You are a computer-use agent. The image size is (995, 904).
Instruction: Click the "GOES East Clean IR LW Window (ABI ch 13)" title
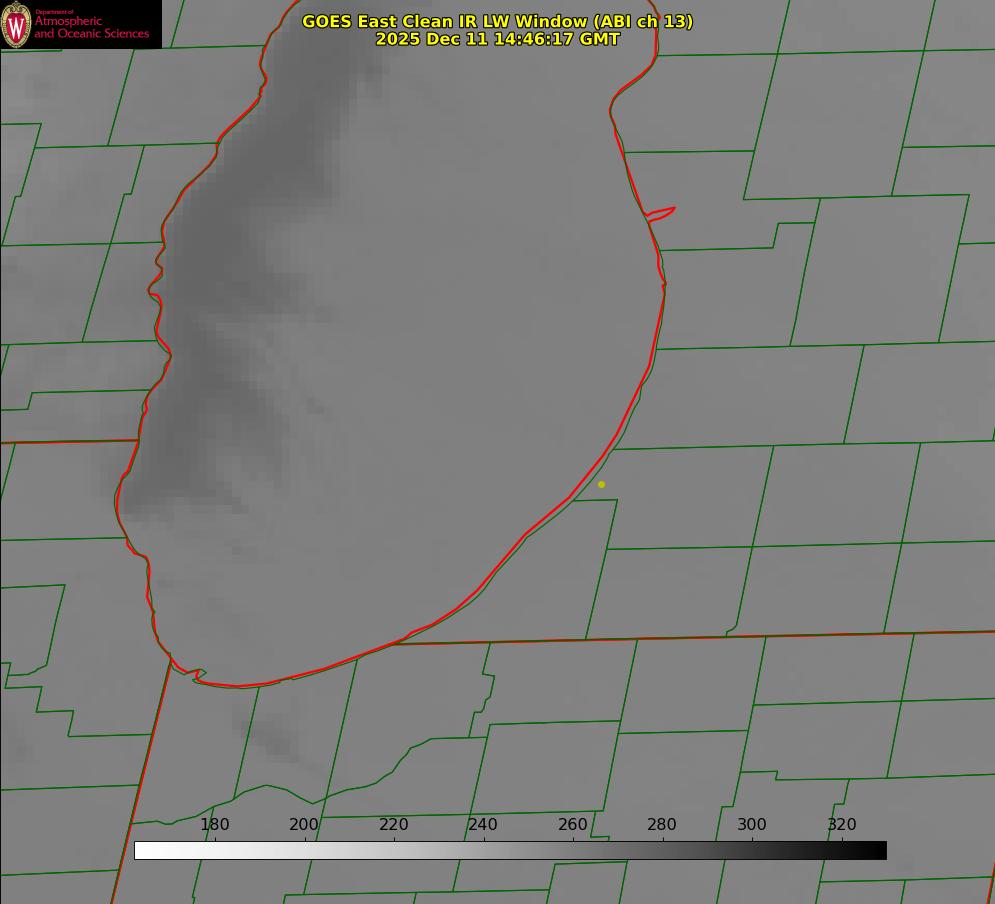[498, 21]
